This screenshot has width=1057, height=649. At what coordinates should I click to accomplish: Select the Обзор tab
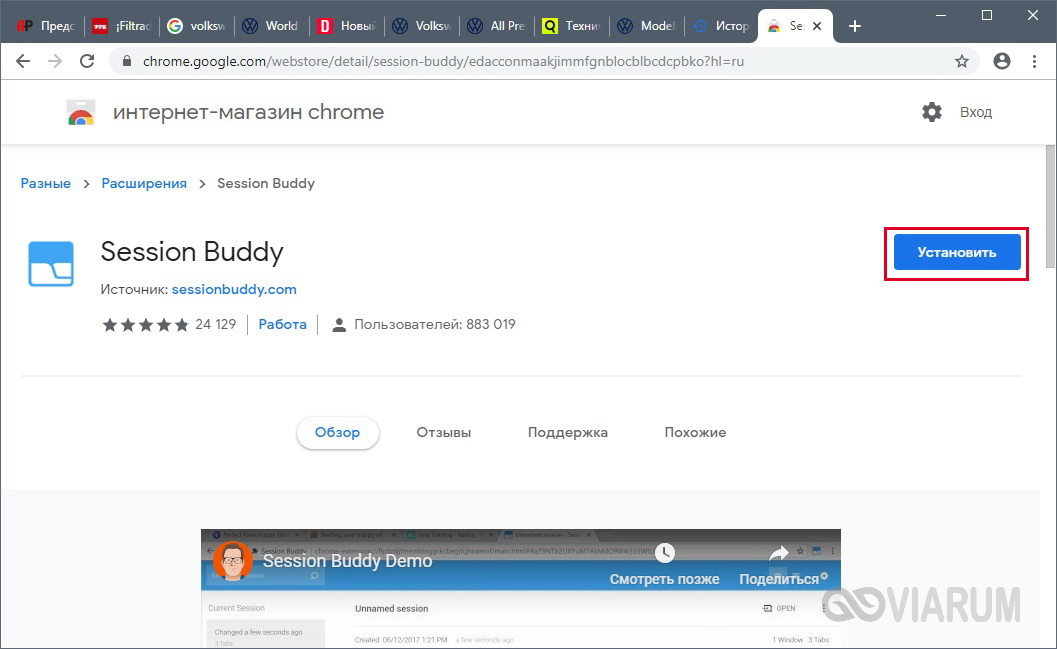tap(337, 432)
